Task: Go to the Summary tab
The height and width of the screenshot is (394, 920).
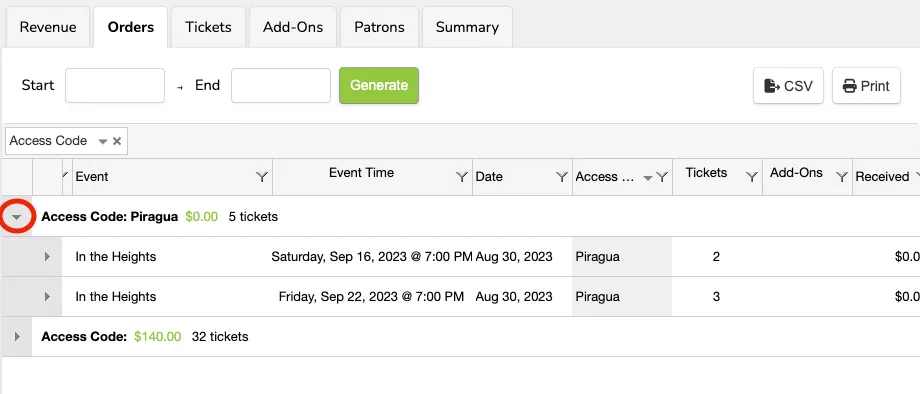Action: 467,27
